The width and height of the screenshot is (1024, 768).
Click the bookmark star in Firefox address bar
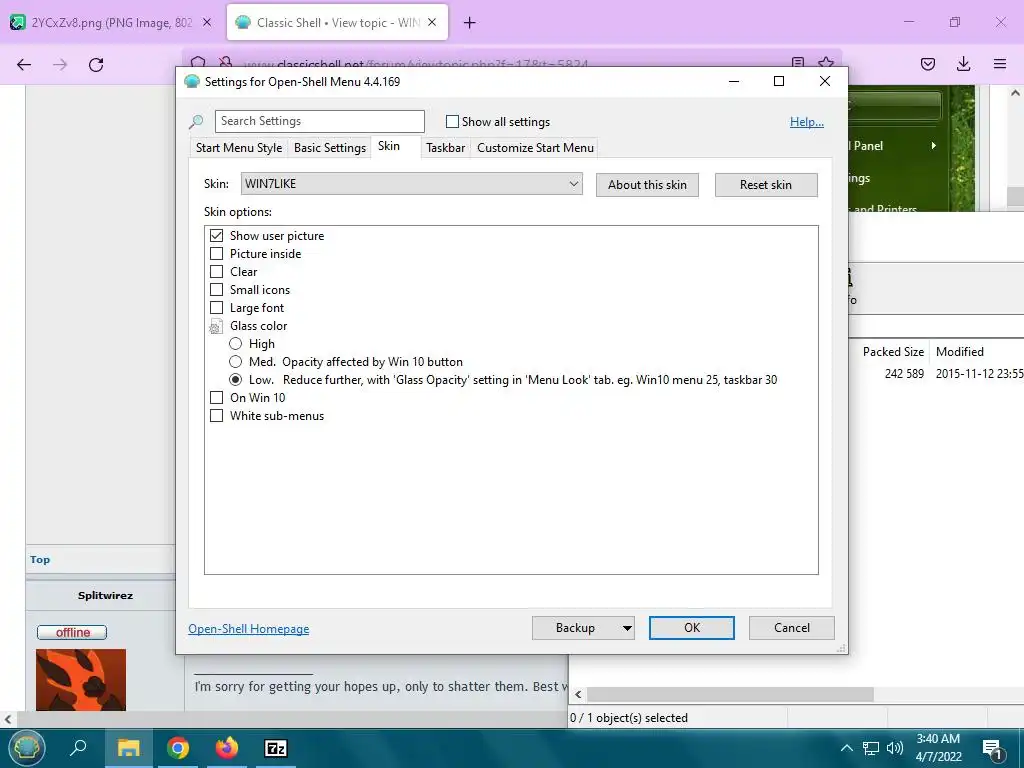pyautogui.click(x=825, y=63)
